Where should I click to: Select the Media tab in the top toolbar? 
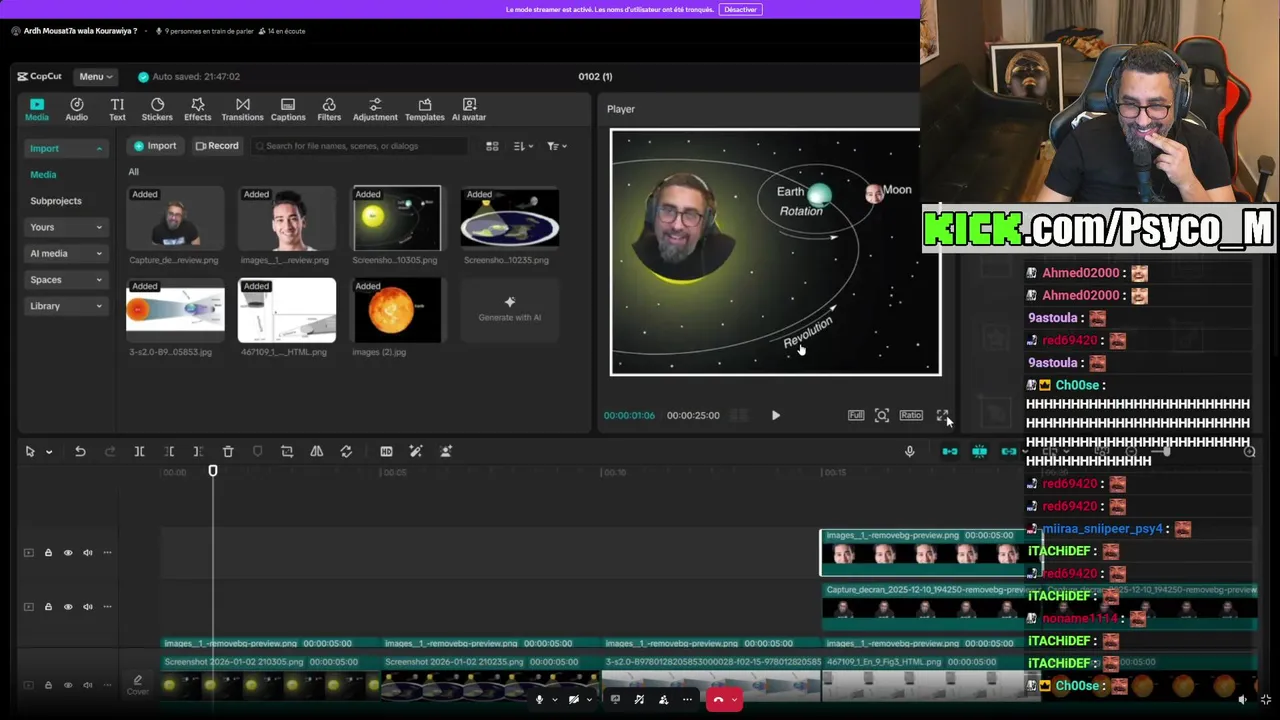pos(37,110)
